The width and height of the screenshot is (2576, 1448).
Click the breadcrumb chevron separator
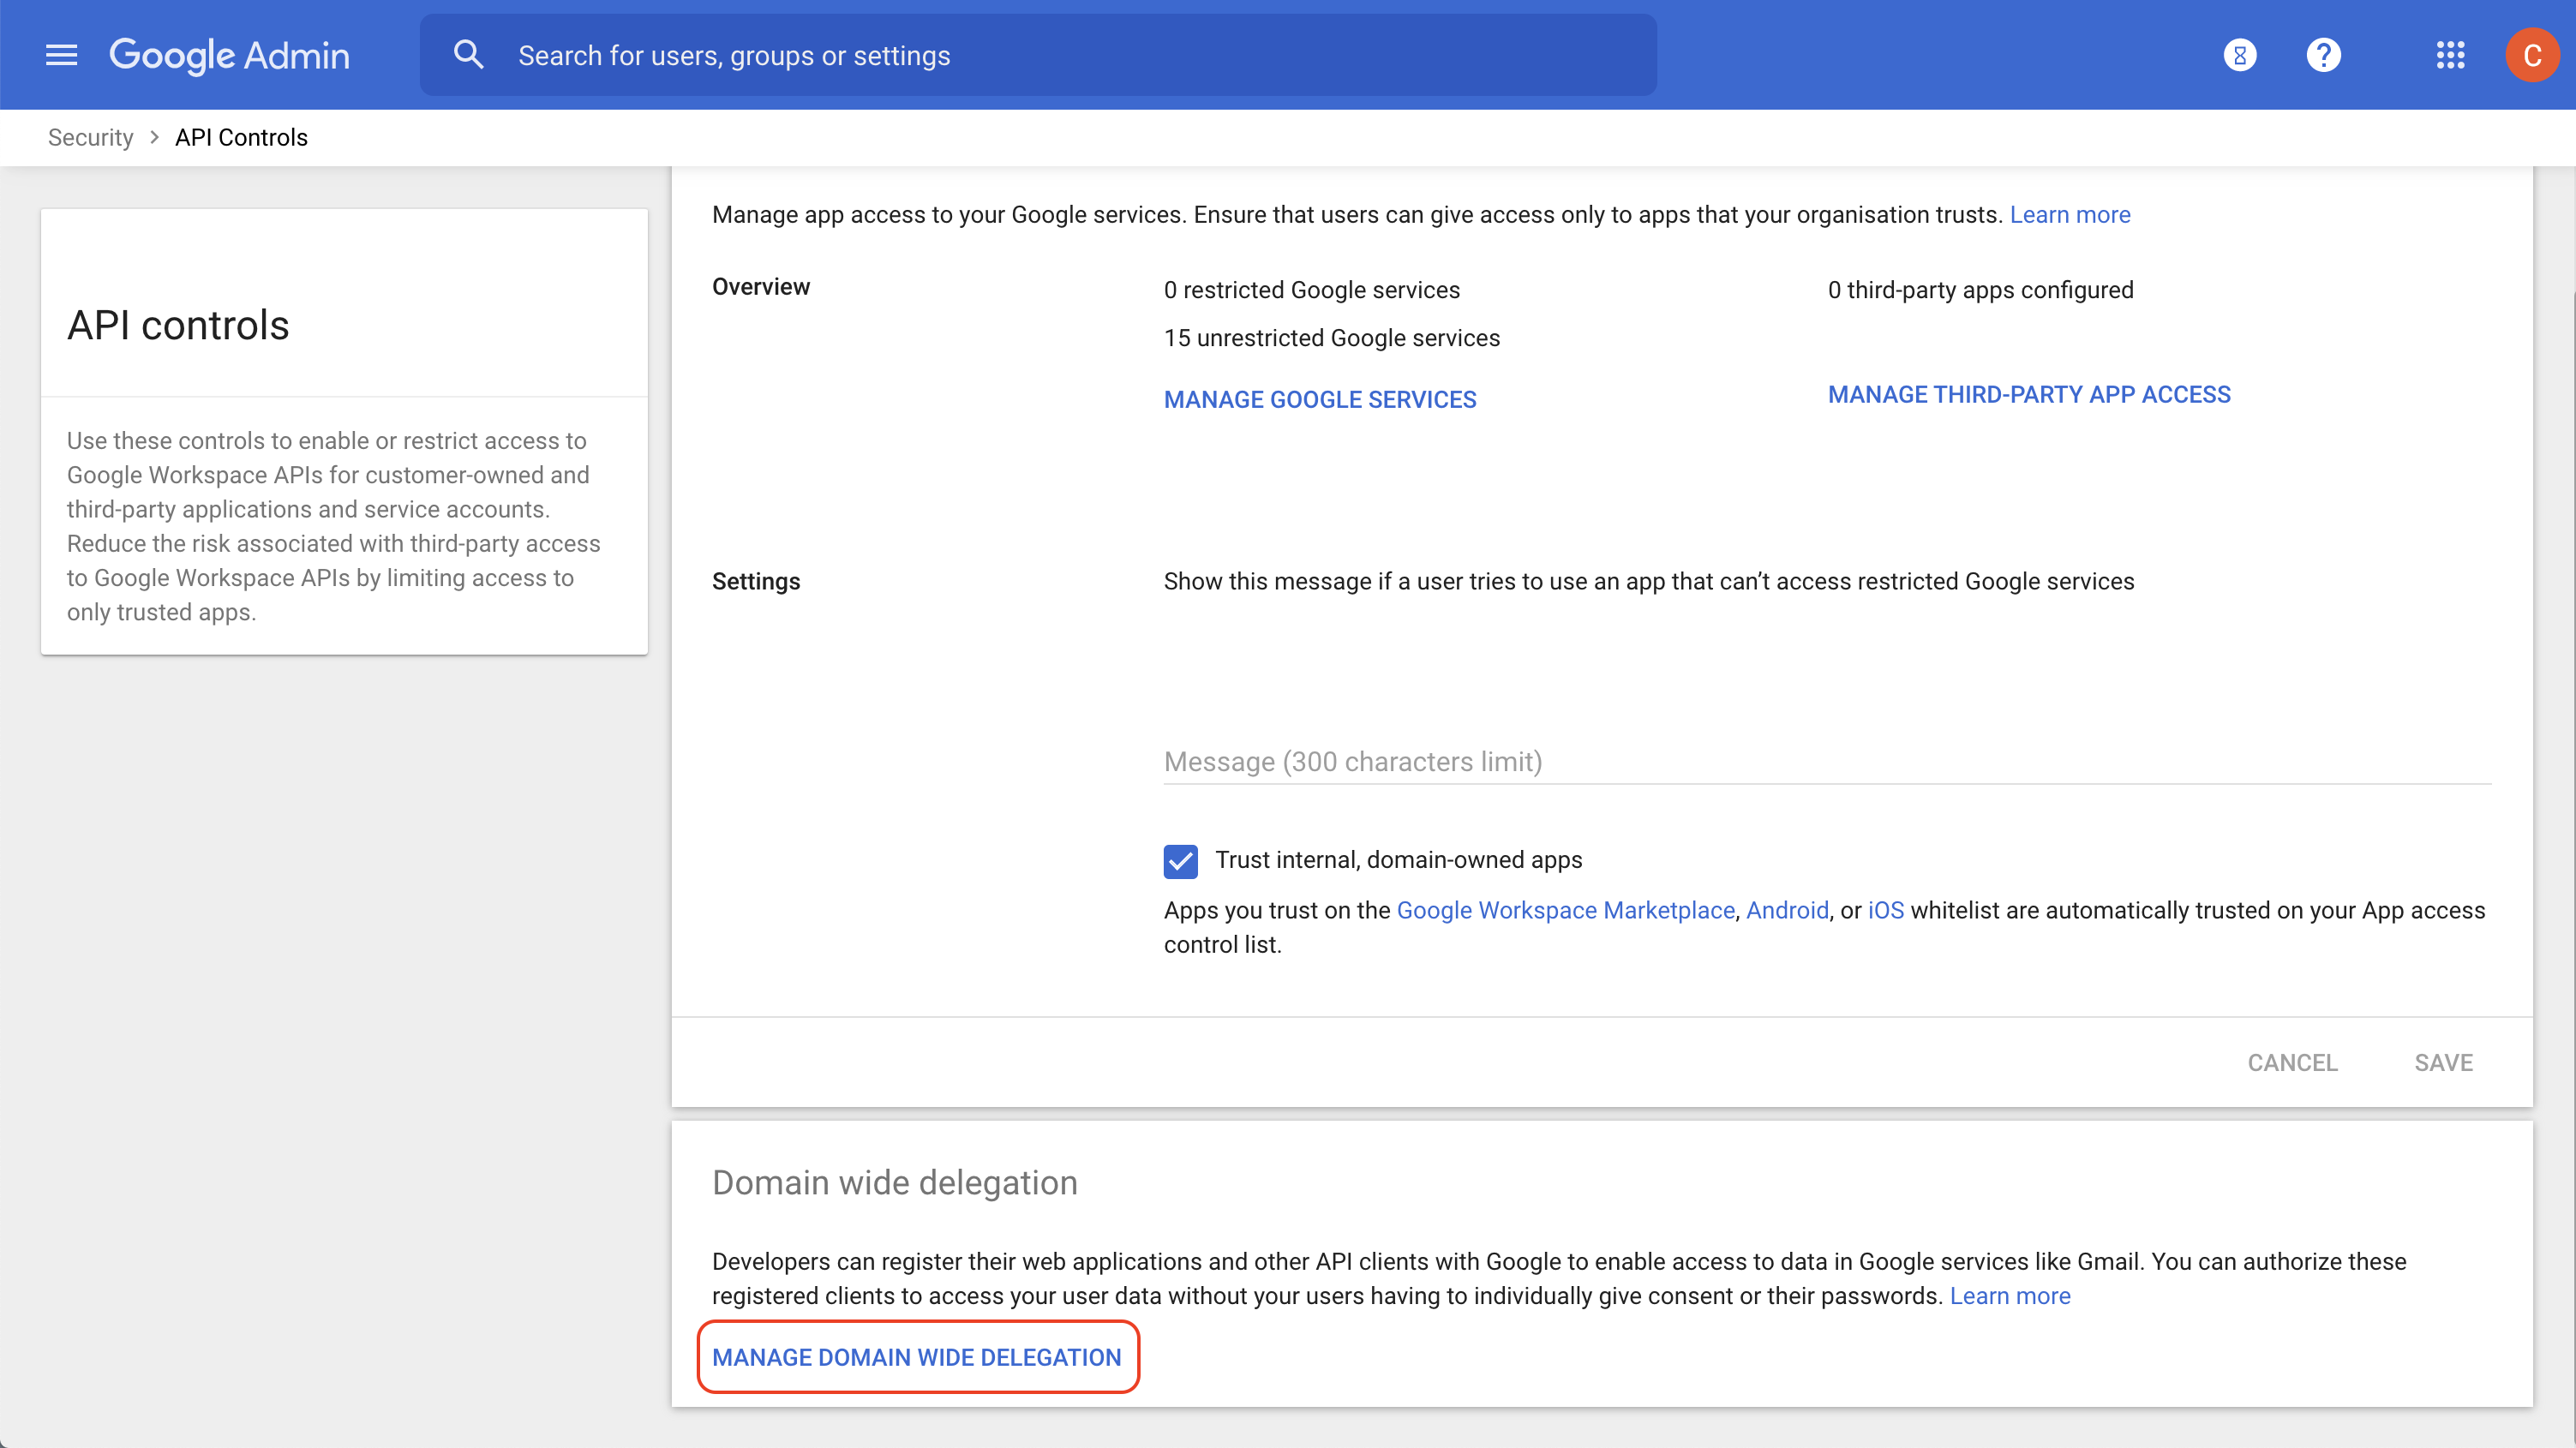[154, 137]
